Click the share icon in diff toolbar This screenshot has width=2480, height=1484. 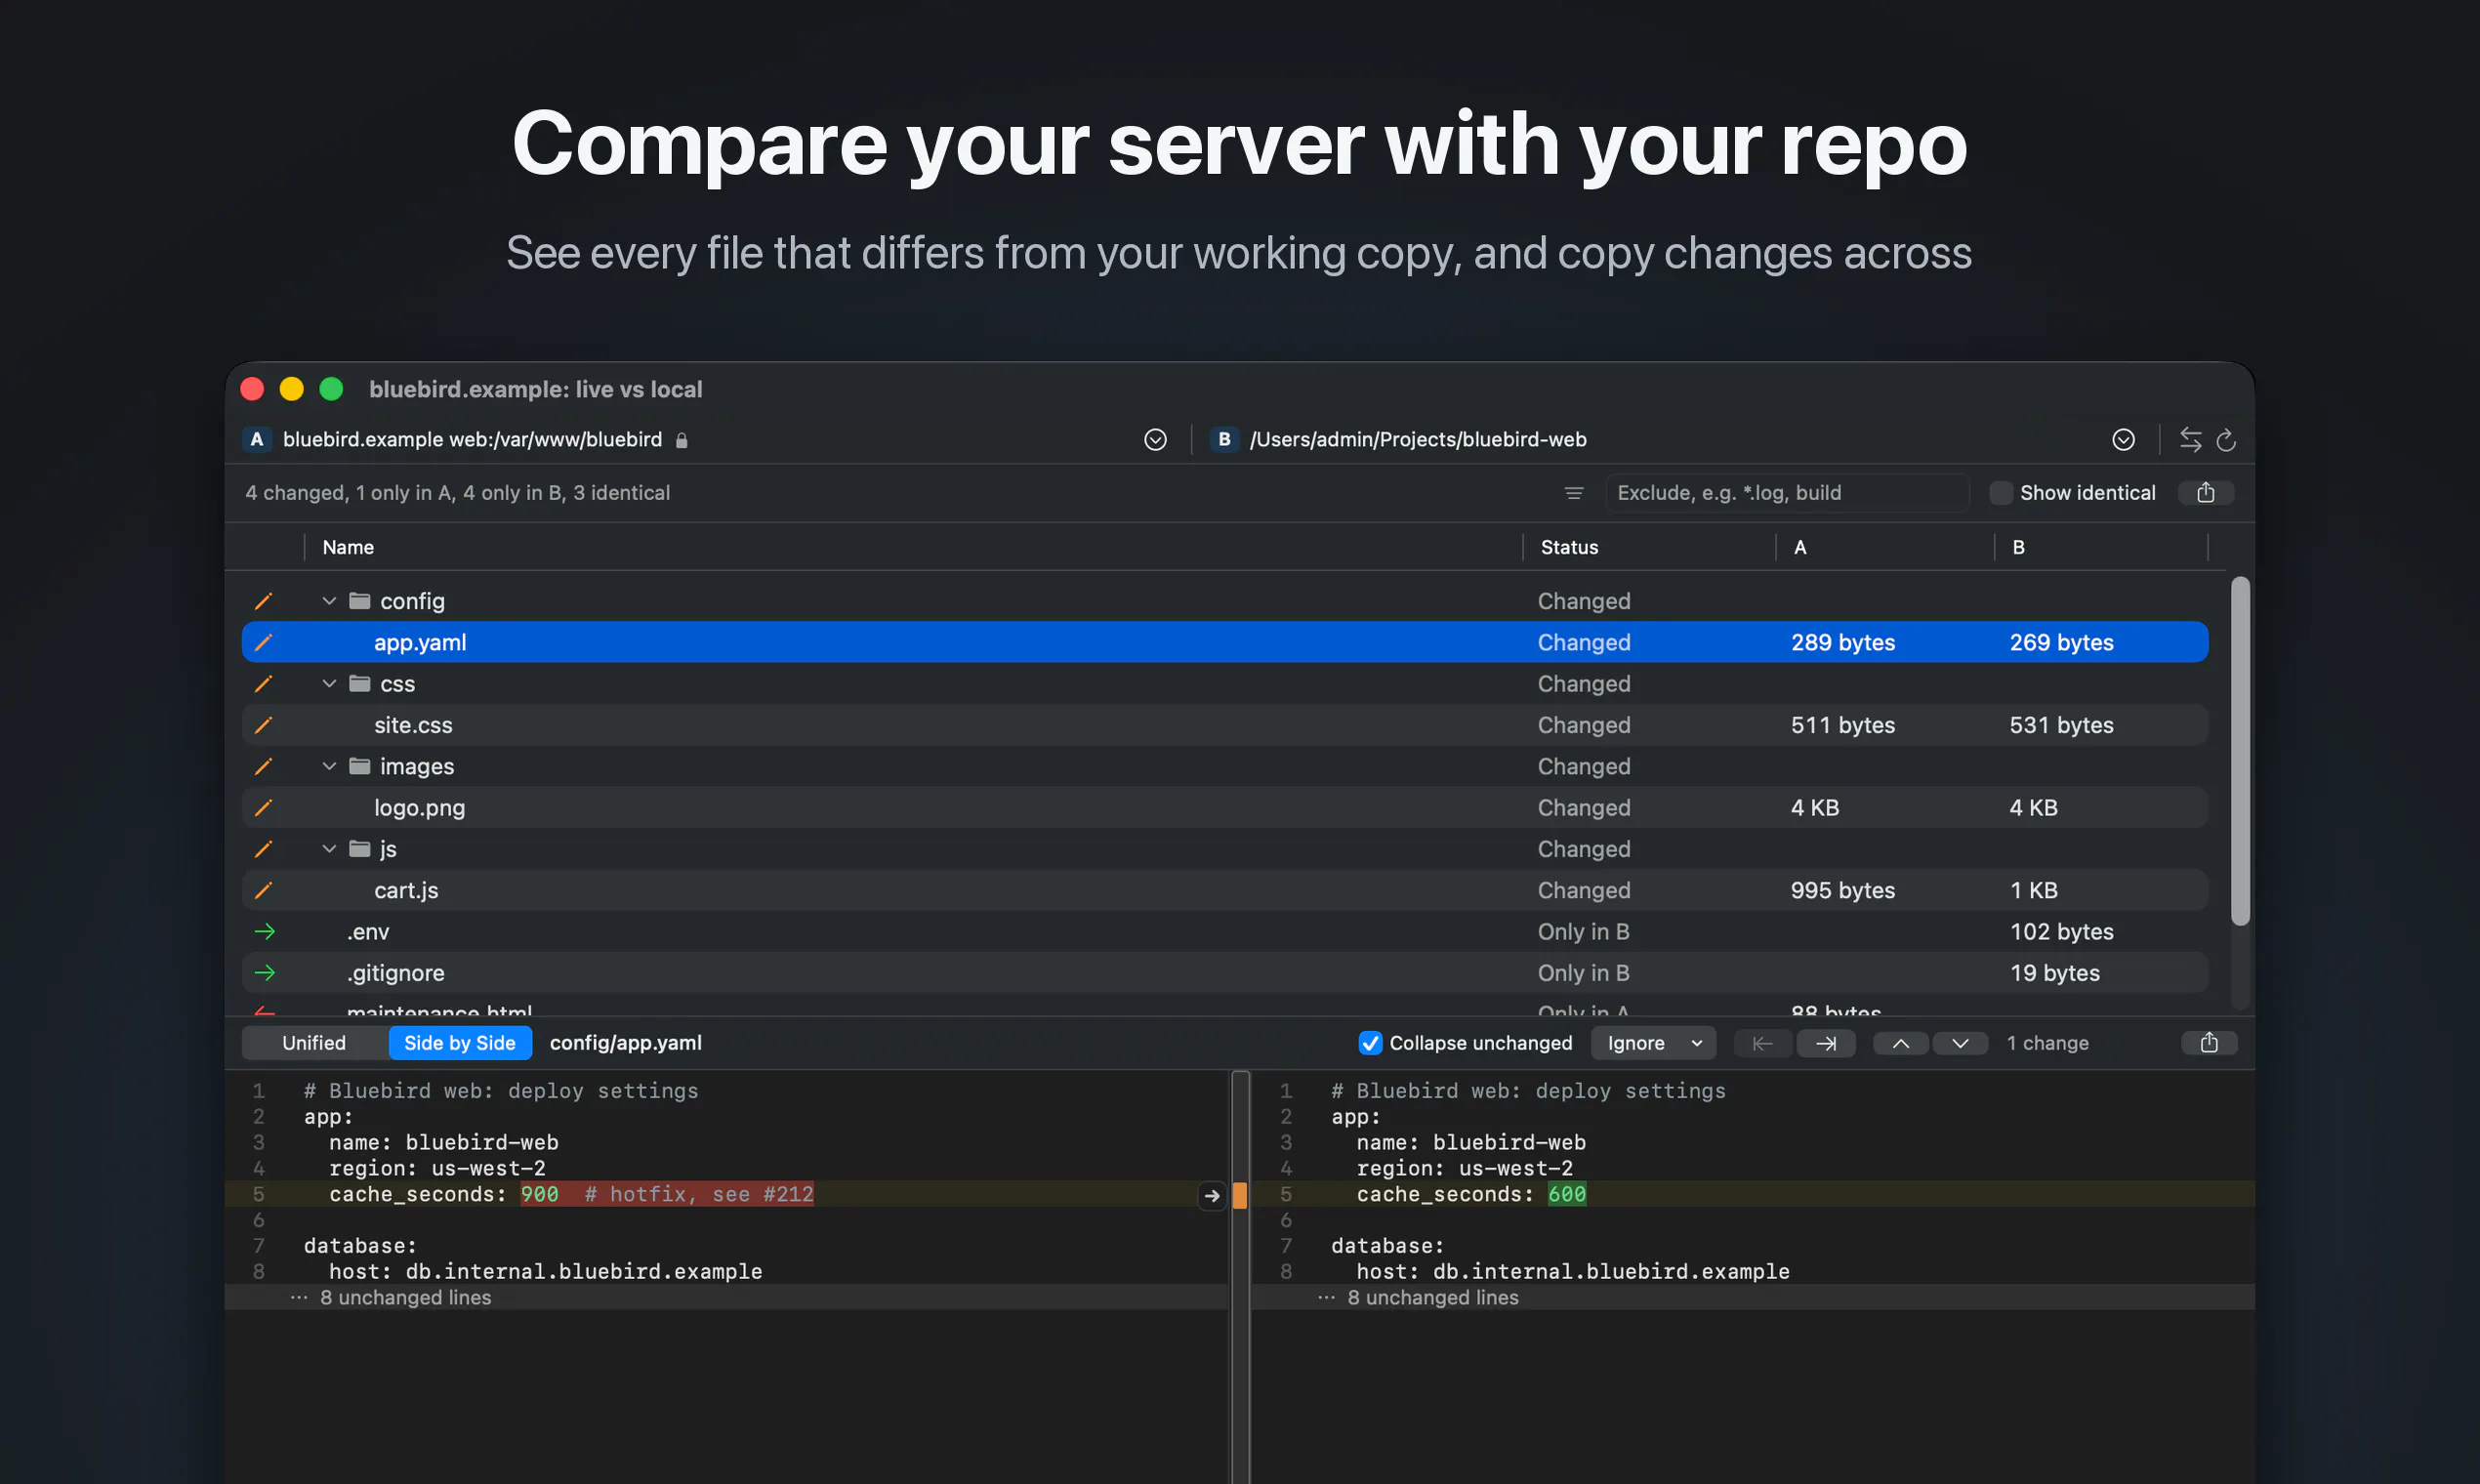click(2209, 1043)
